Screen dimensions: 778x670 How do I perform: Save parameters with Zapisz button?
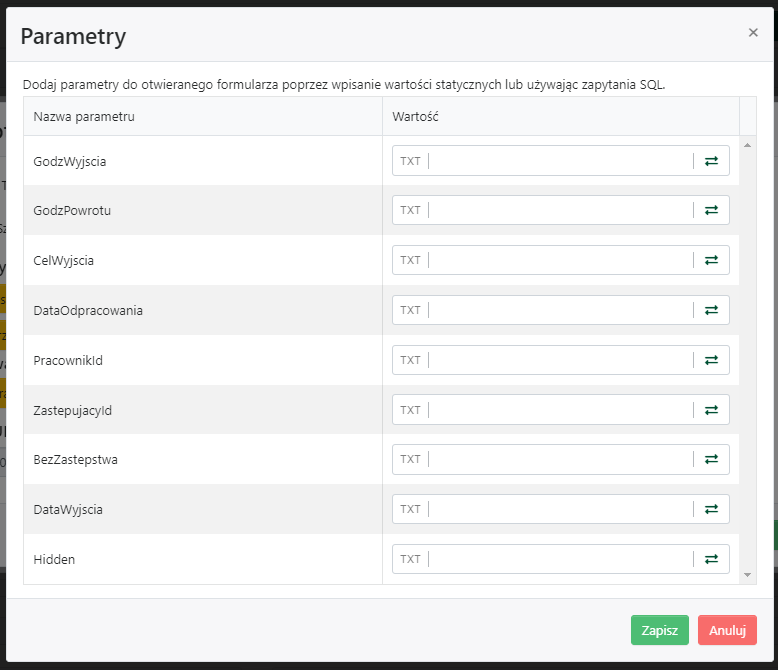coord(659,630)
